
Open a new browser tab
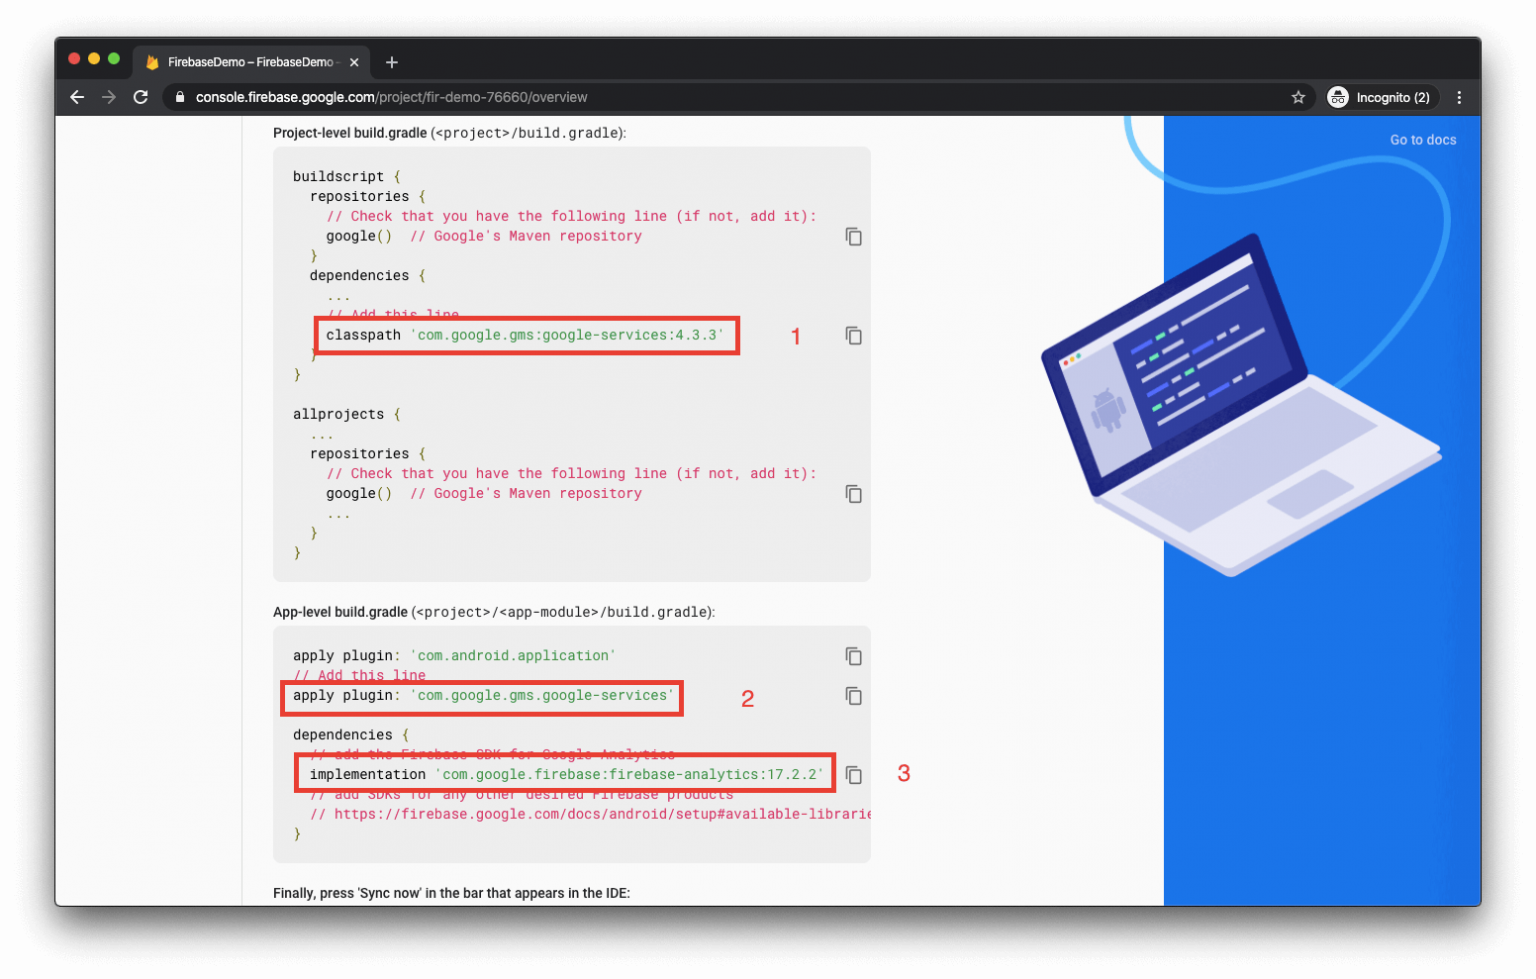click(x=392, y=62)
